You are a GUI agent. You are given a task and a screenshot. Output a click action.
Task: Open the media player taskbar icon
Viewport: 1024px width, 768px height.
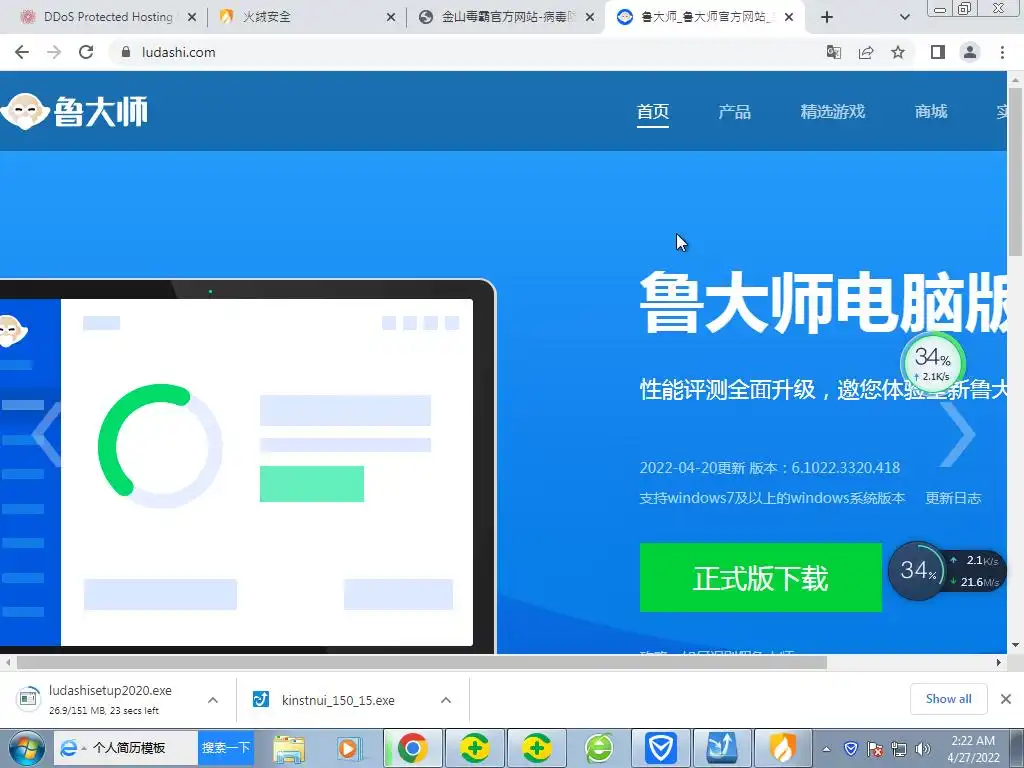pyautogui.click(x=349, y=748)
